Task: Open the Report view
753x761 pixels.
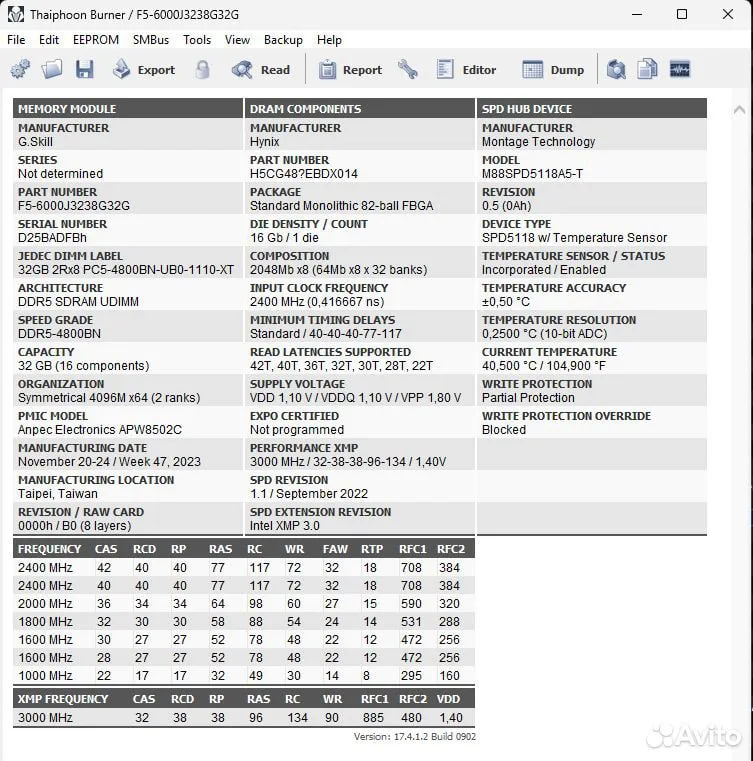Action: click(x=350, y=69)
